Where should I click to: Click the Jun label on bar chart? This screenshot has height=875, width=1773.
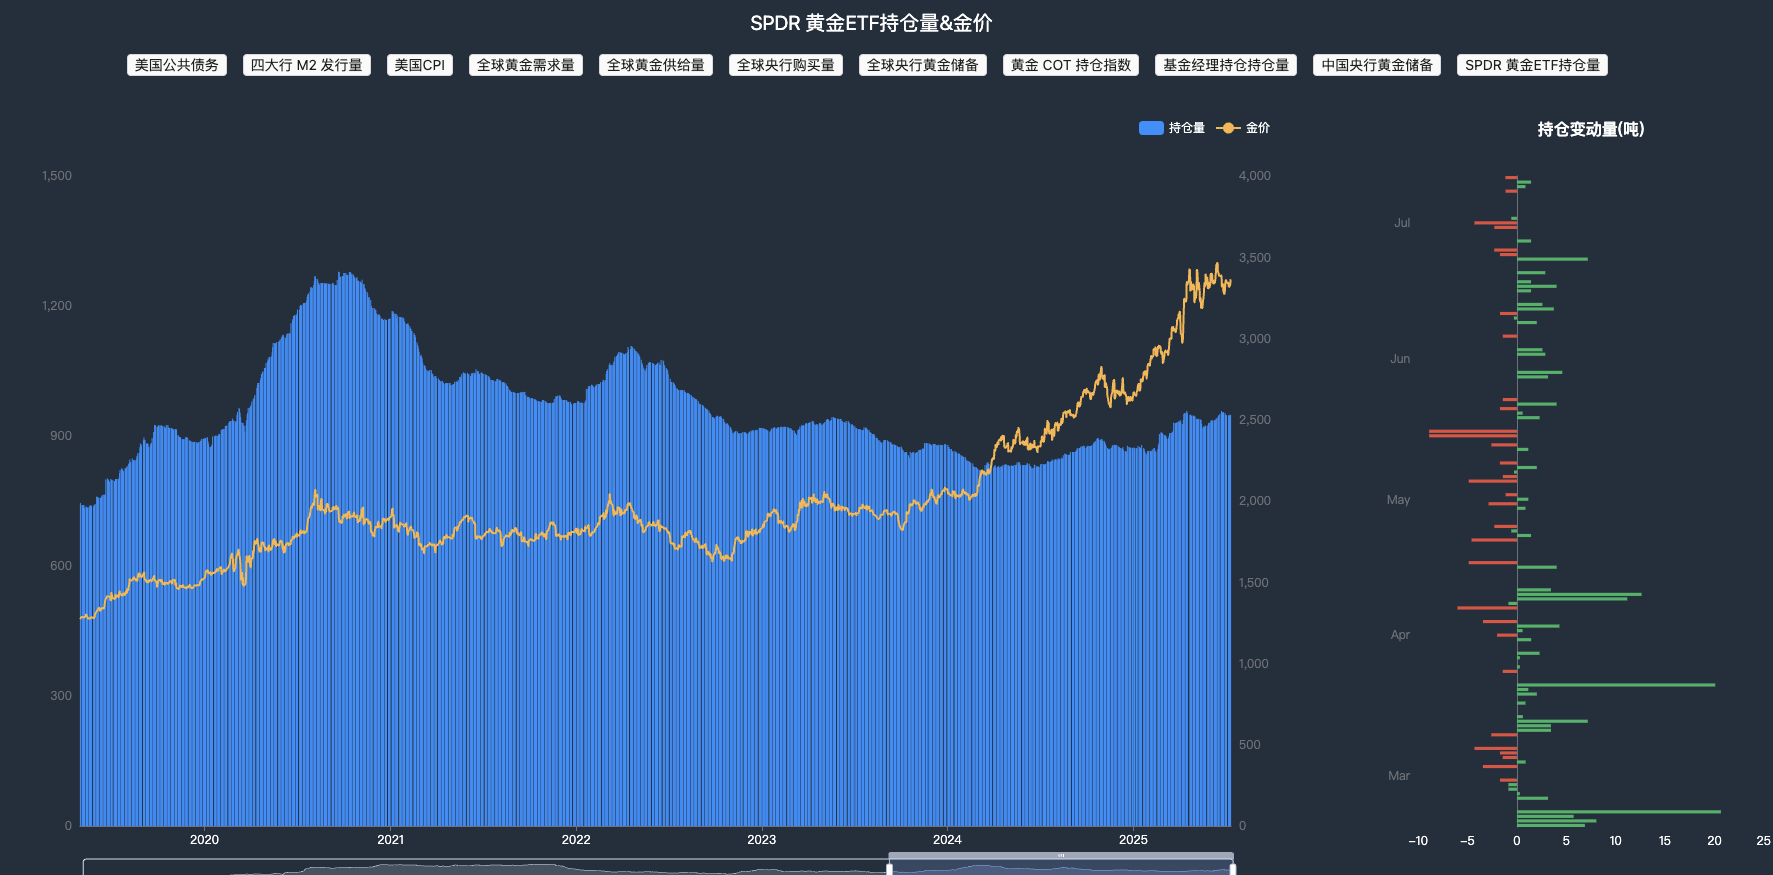[x=1400, y=359]
